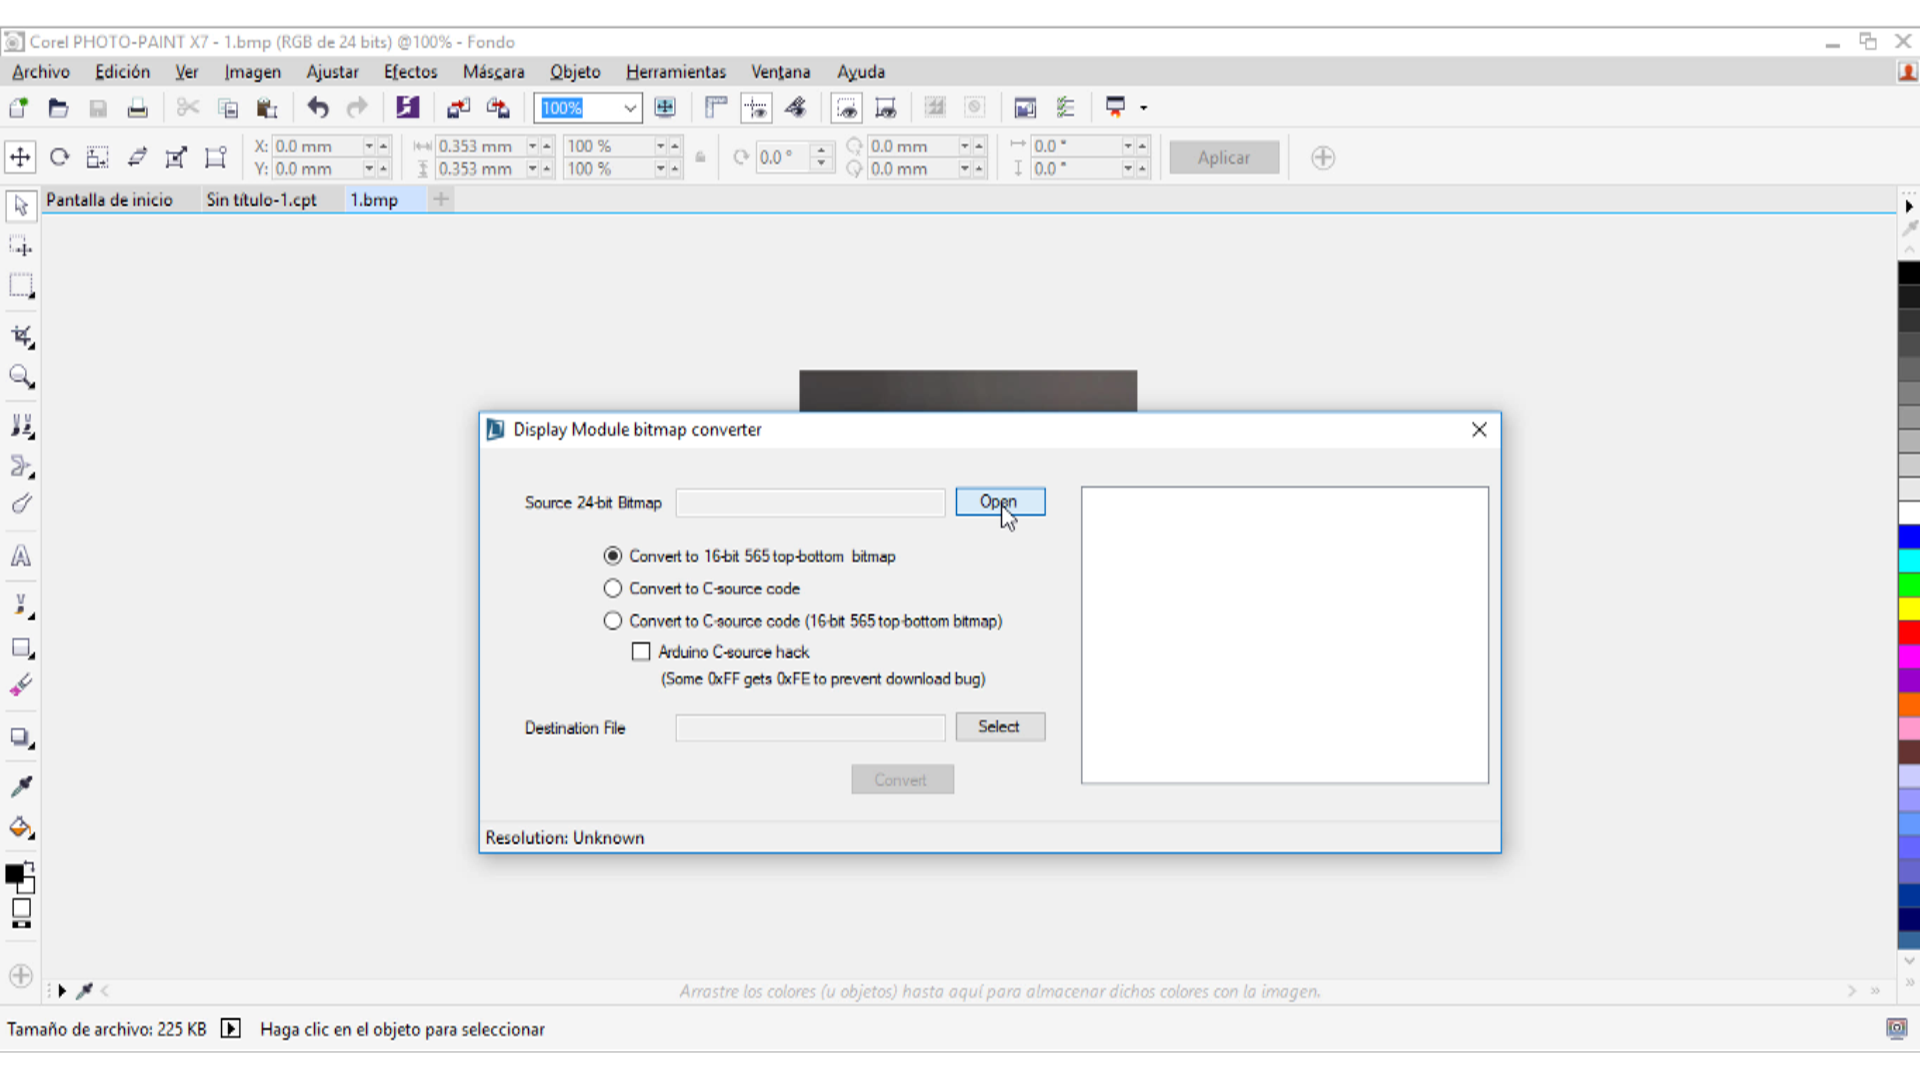Click Select button for destination file

point(999,727)
